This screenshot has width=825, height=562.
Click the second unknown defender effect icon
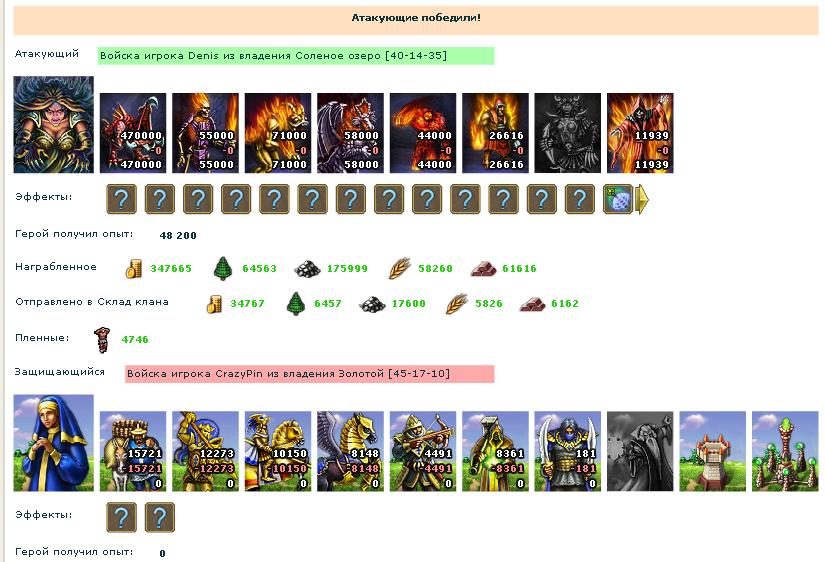pyautogui.click(x=159, y=517)
